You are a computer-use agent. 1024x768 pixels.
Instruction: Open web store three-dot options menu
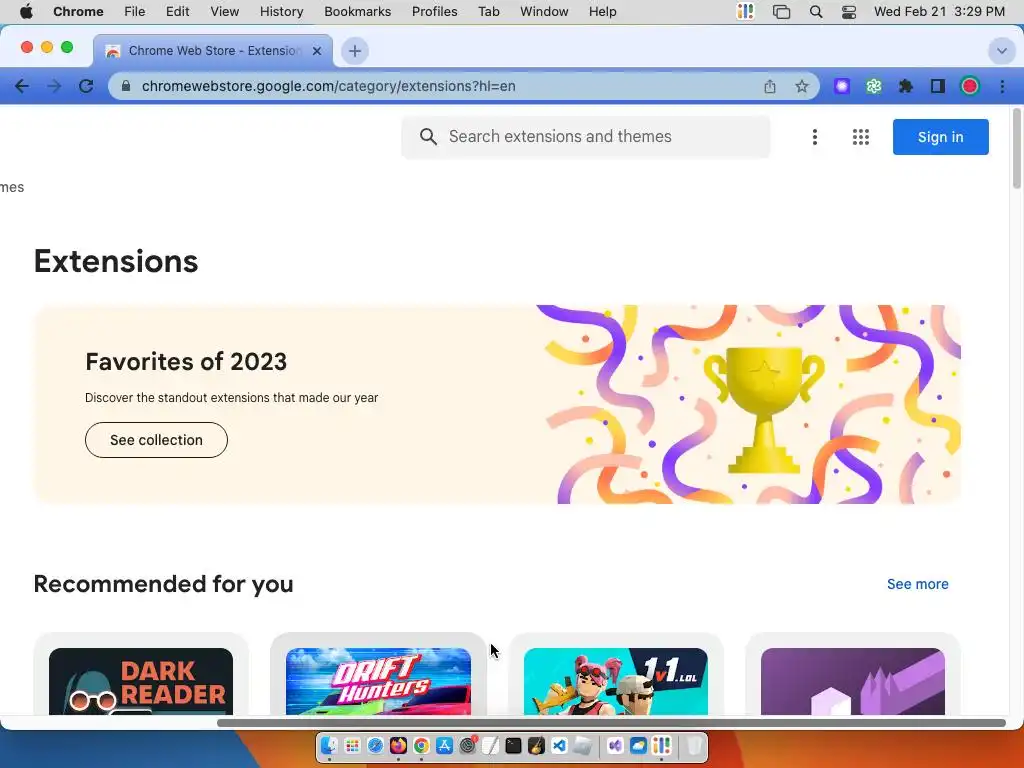tap(814, 137)
